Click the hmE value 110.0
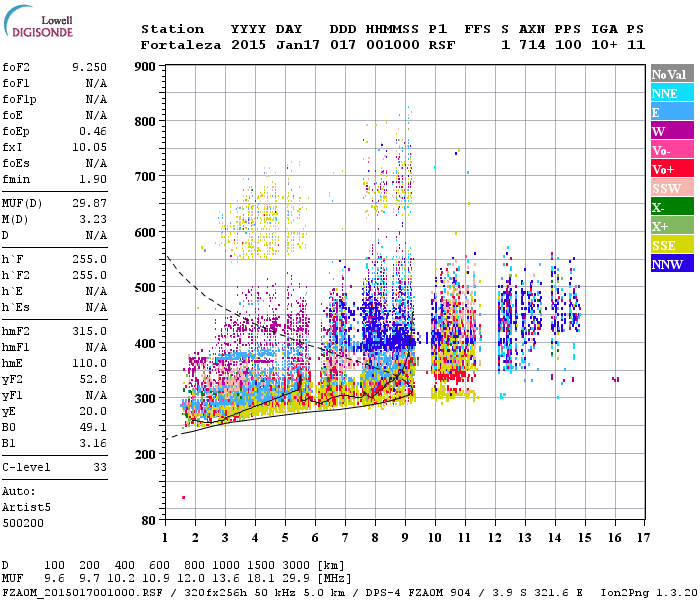Image resolution: width=700 pixels, height=600 pixels. (89, 363)
